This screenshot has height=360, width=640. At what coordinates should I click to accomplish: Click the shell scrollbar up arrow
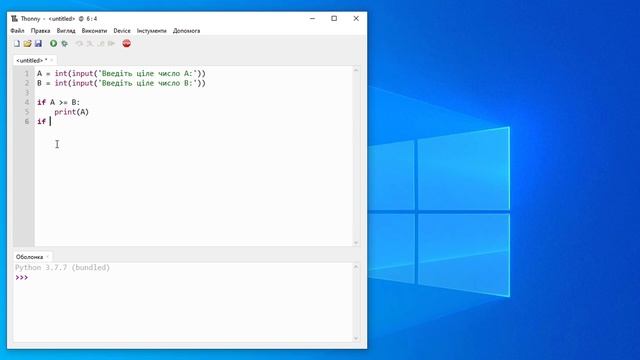tap(356, 267)
